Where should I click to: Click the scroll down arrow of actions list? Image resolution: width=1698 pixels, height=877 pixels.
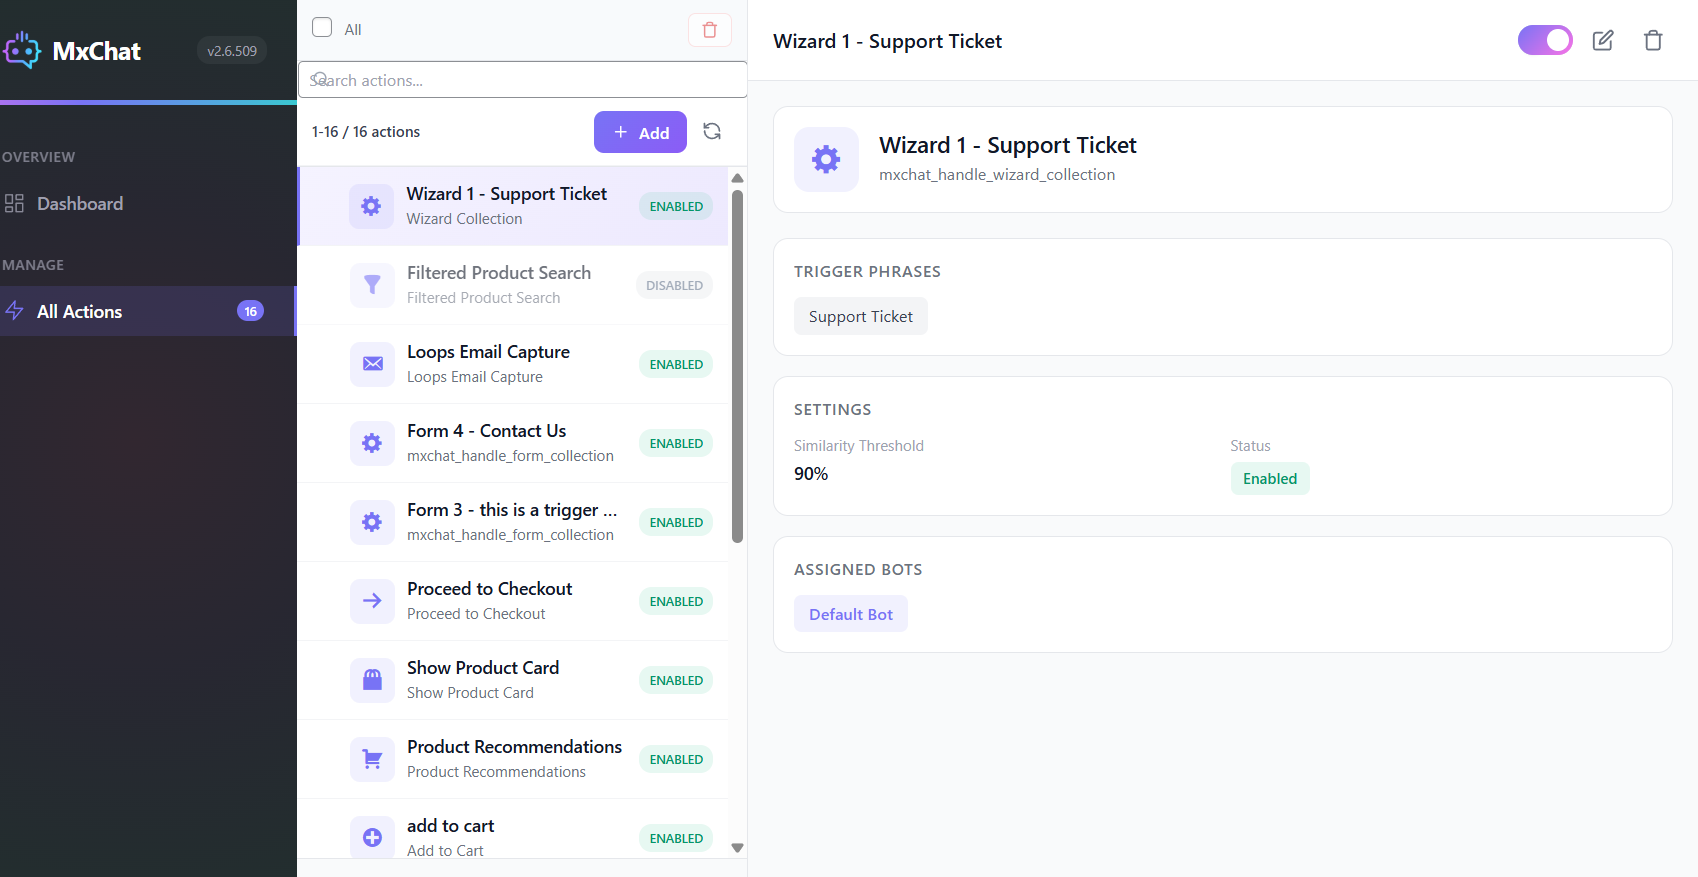click(738, 848)
